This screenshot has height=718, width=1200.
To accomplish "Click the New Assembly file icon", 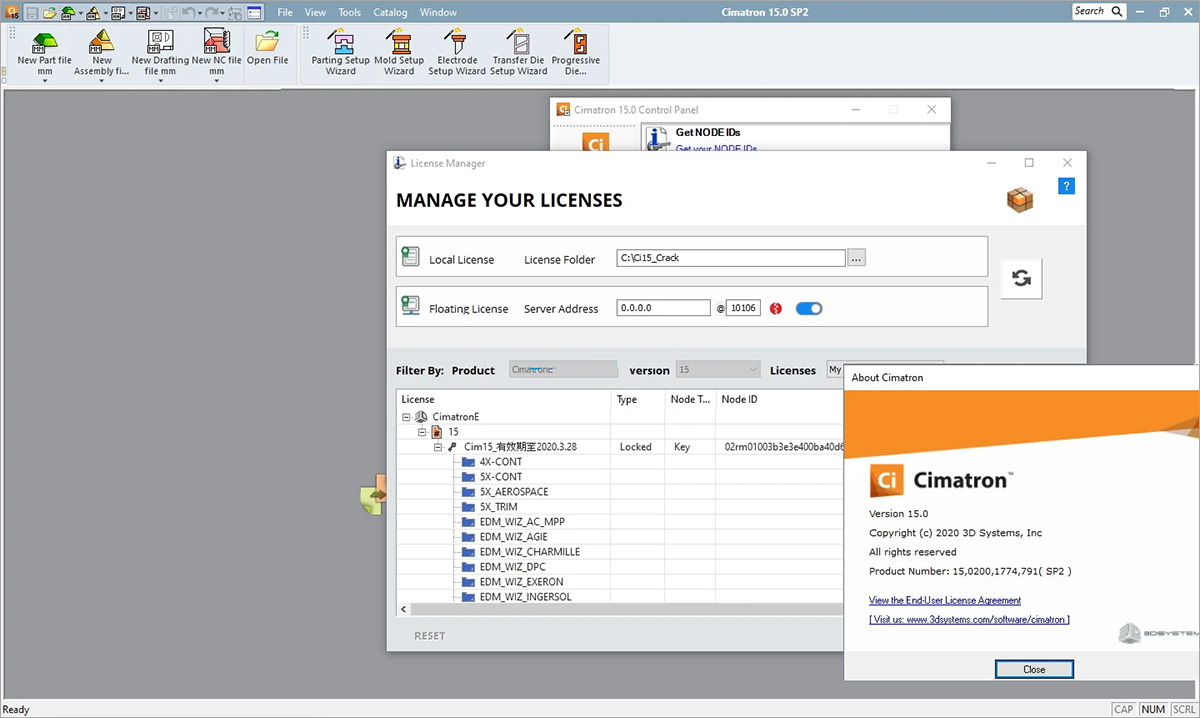I will pyautogui.click(x=101, y=42).
